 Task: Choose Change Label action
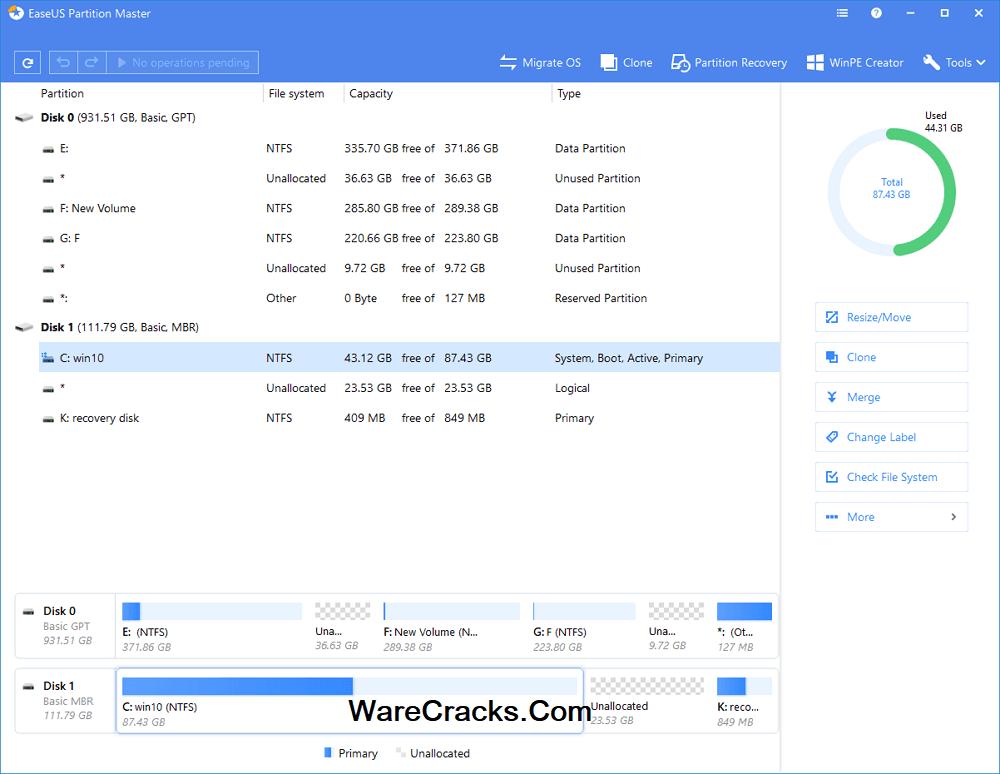pyautogui.click(x=891, y=437)
